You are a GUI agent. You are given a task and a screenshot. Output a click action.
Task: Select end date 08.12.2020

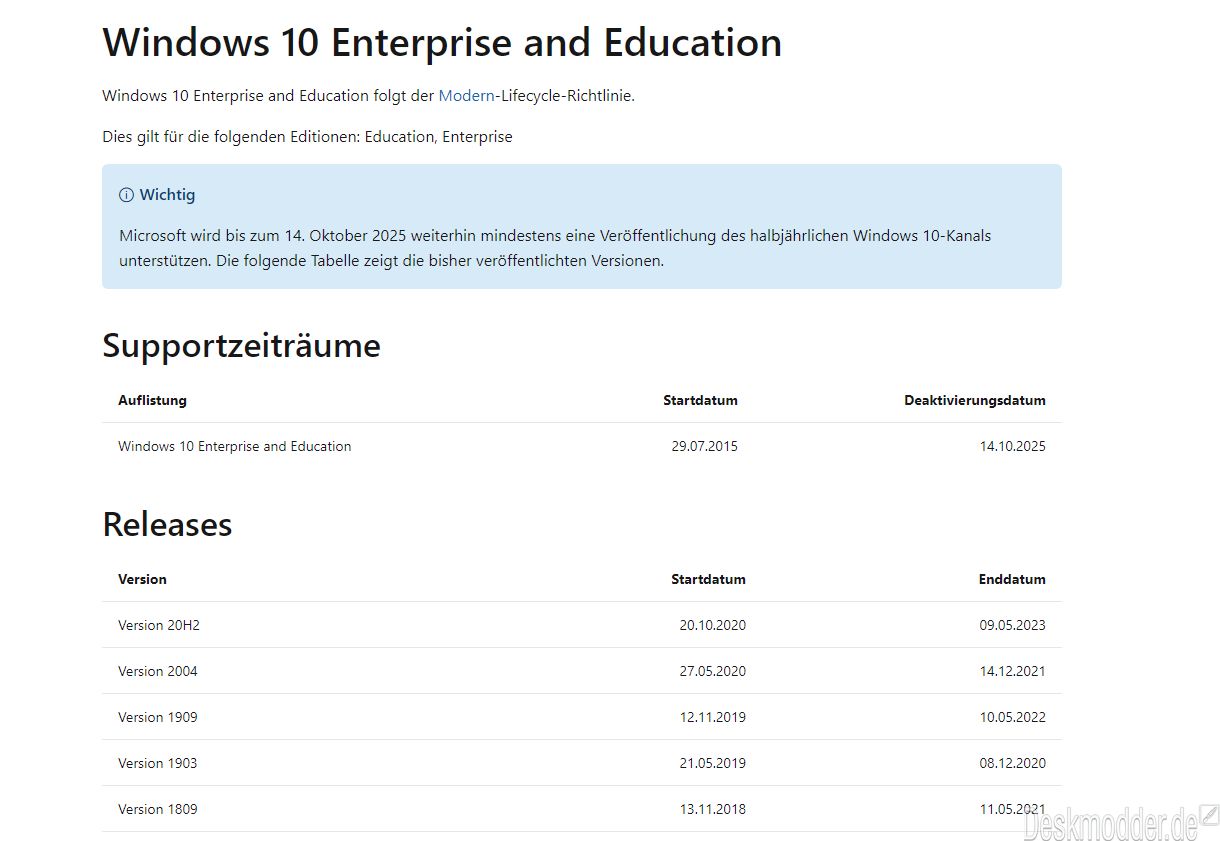pos(1012,763)
